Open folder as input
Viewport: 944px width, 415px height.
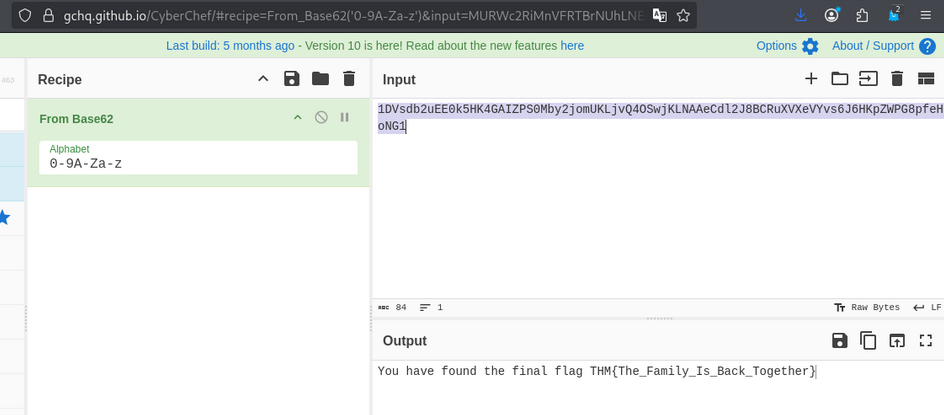(x=839, y=79)
